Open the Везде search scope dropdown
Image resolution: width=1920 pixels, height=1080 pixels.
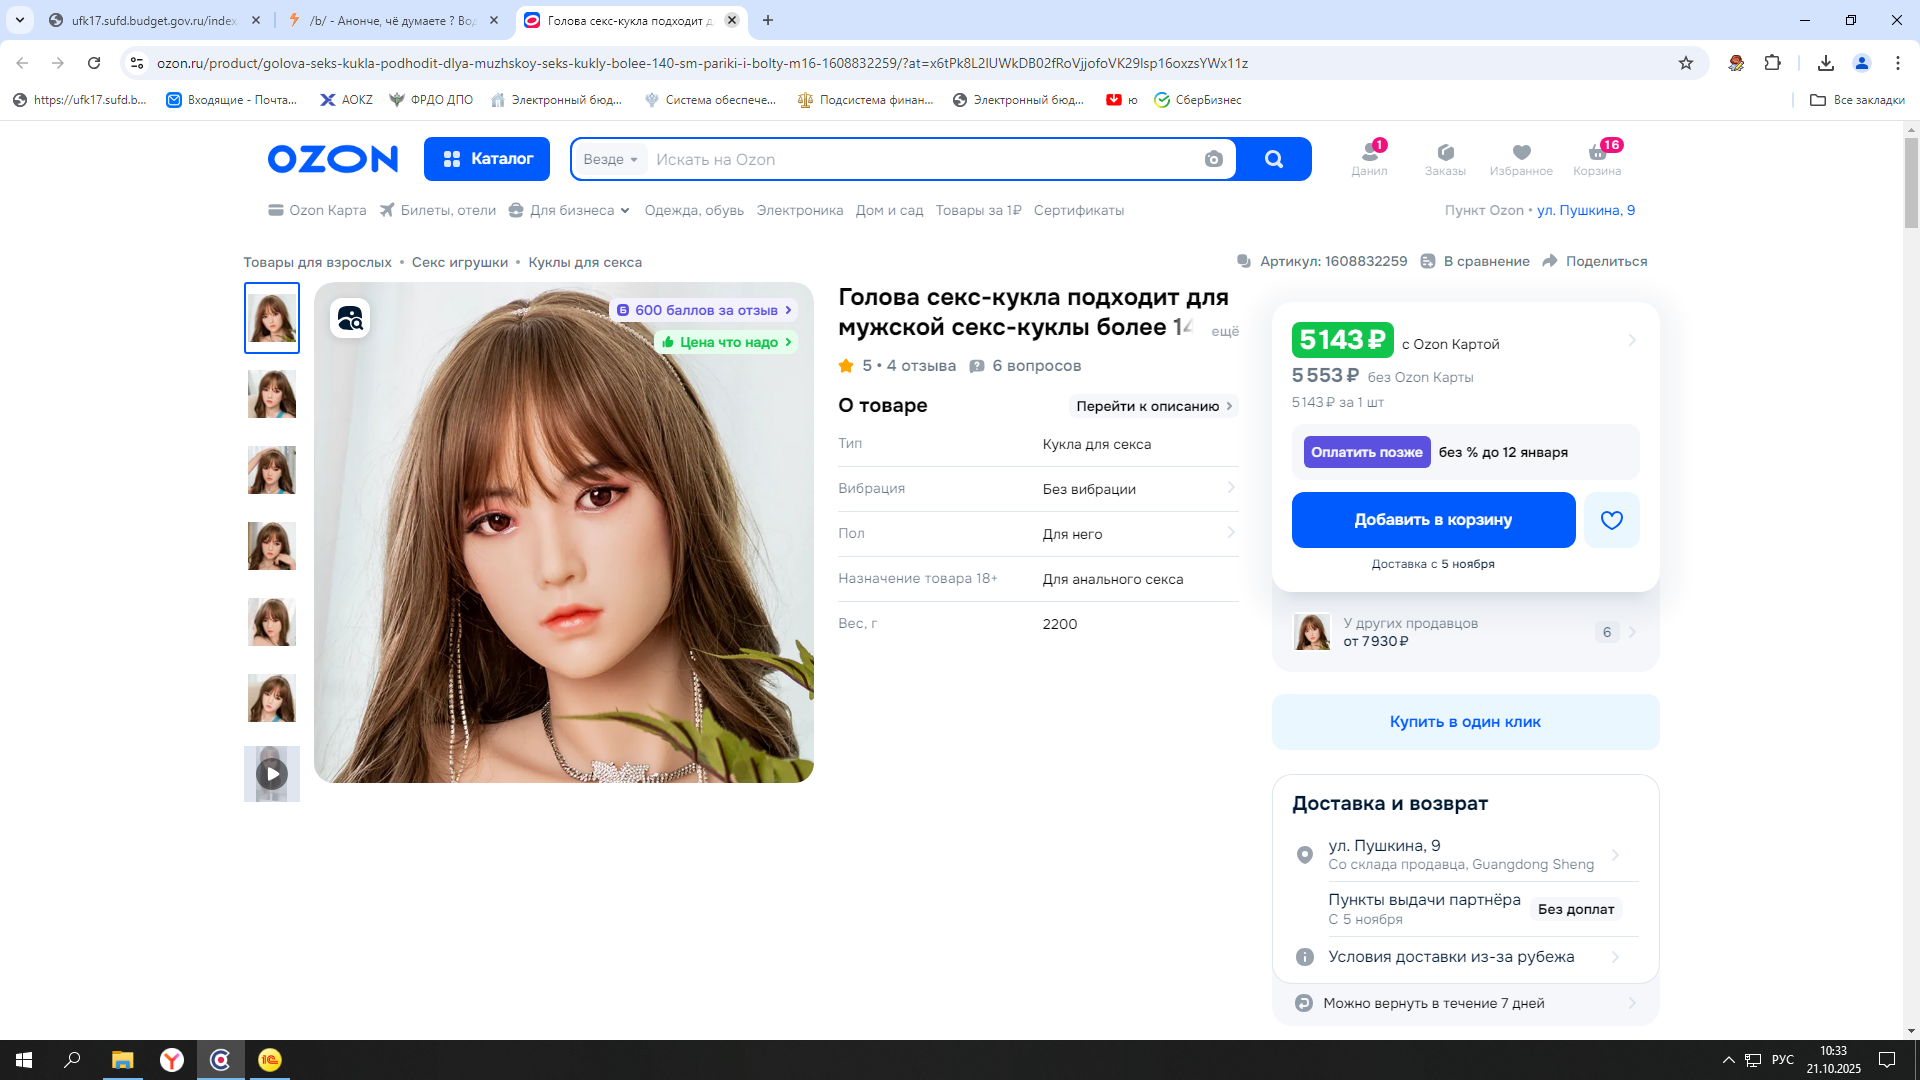tap(610, 159)
